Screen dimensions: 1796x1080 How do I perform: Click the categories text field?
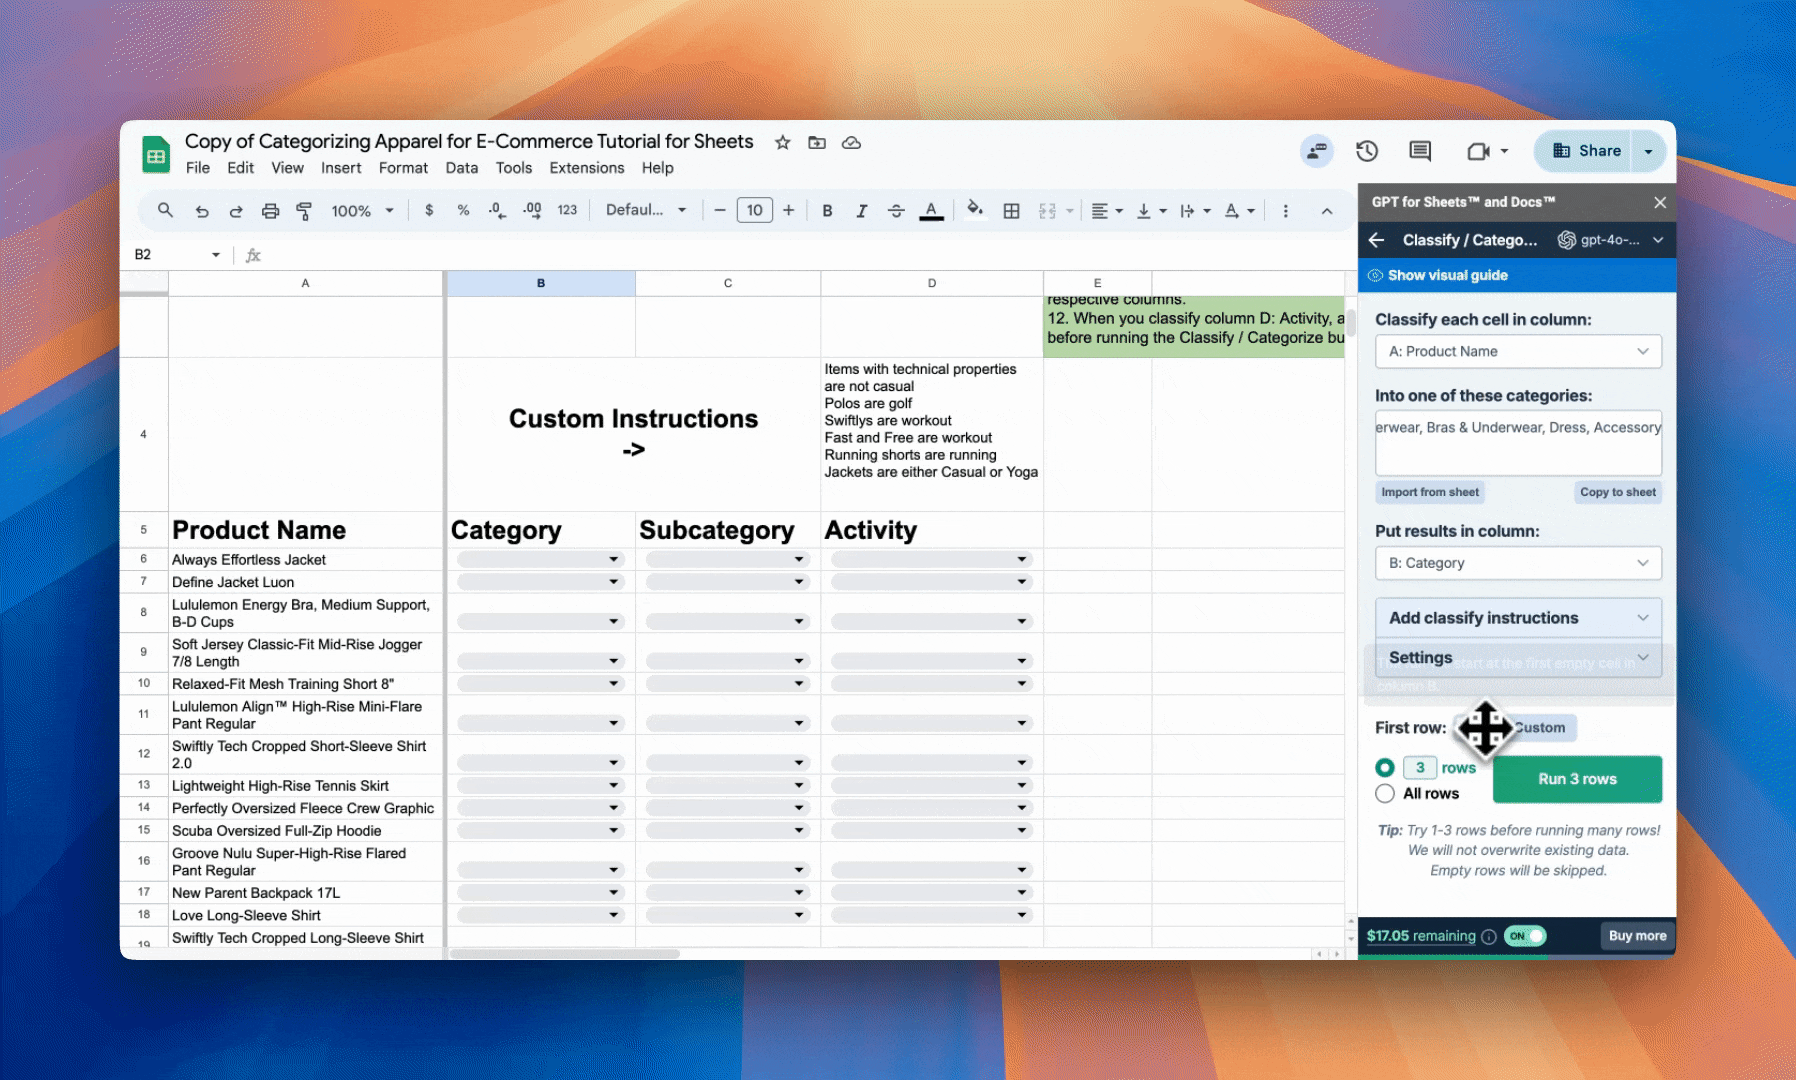[1518, 442]
